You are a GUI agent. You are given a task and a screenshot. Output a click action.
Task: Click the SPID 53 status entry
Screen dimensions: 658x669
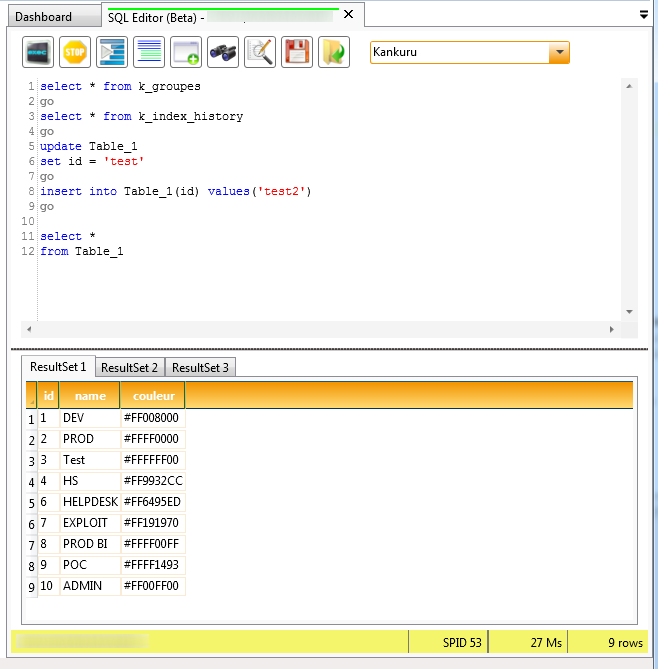pyautogui.click(x=462, y=643)
